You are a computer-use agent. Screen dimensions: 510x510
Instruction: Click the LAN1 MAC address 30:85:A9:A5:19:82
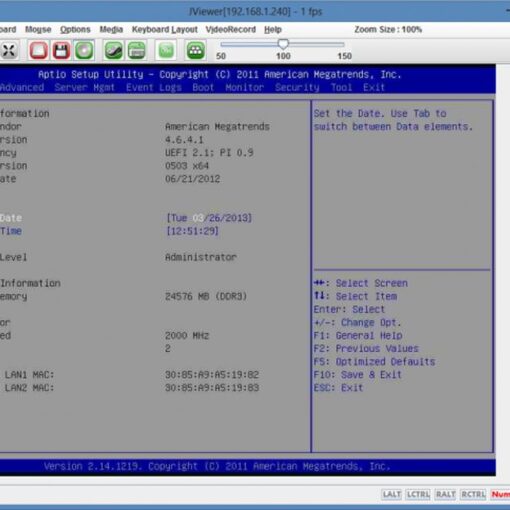click(212, 375)
